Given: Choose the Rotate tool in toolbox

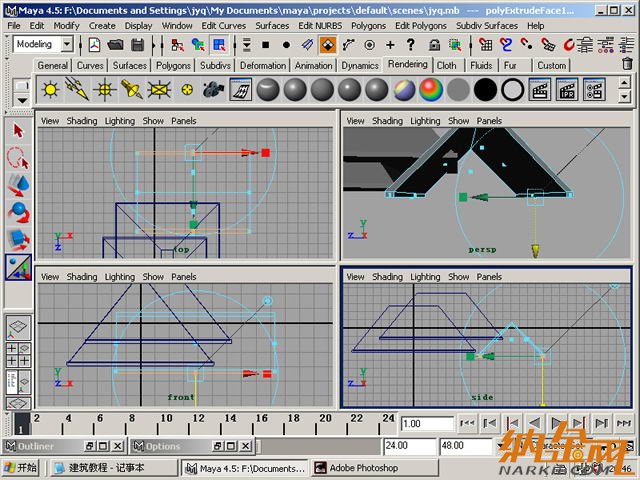Looking at the screenshot, I should (18, 211).
